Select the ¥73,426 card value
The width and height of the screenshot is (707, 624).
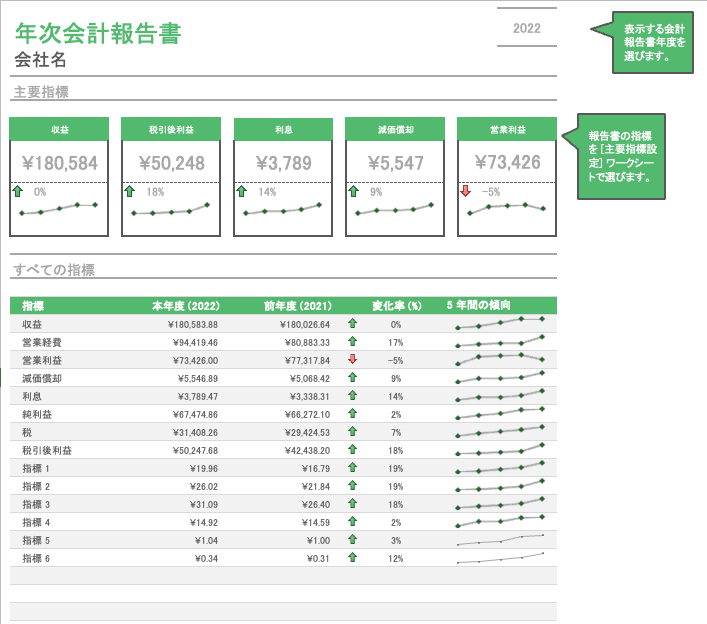pos(507,162)
